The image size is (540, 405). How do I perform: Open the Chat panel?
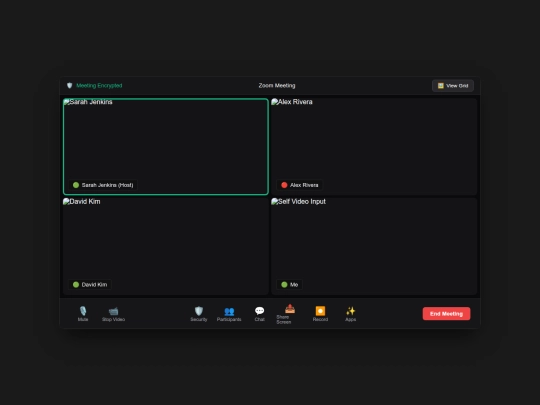259,314
